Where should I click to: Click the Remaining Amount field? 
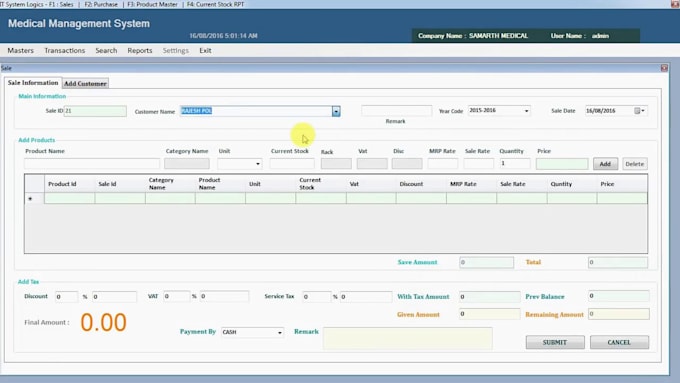pos(619,314)
